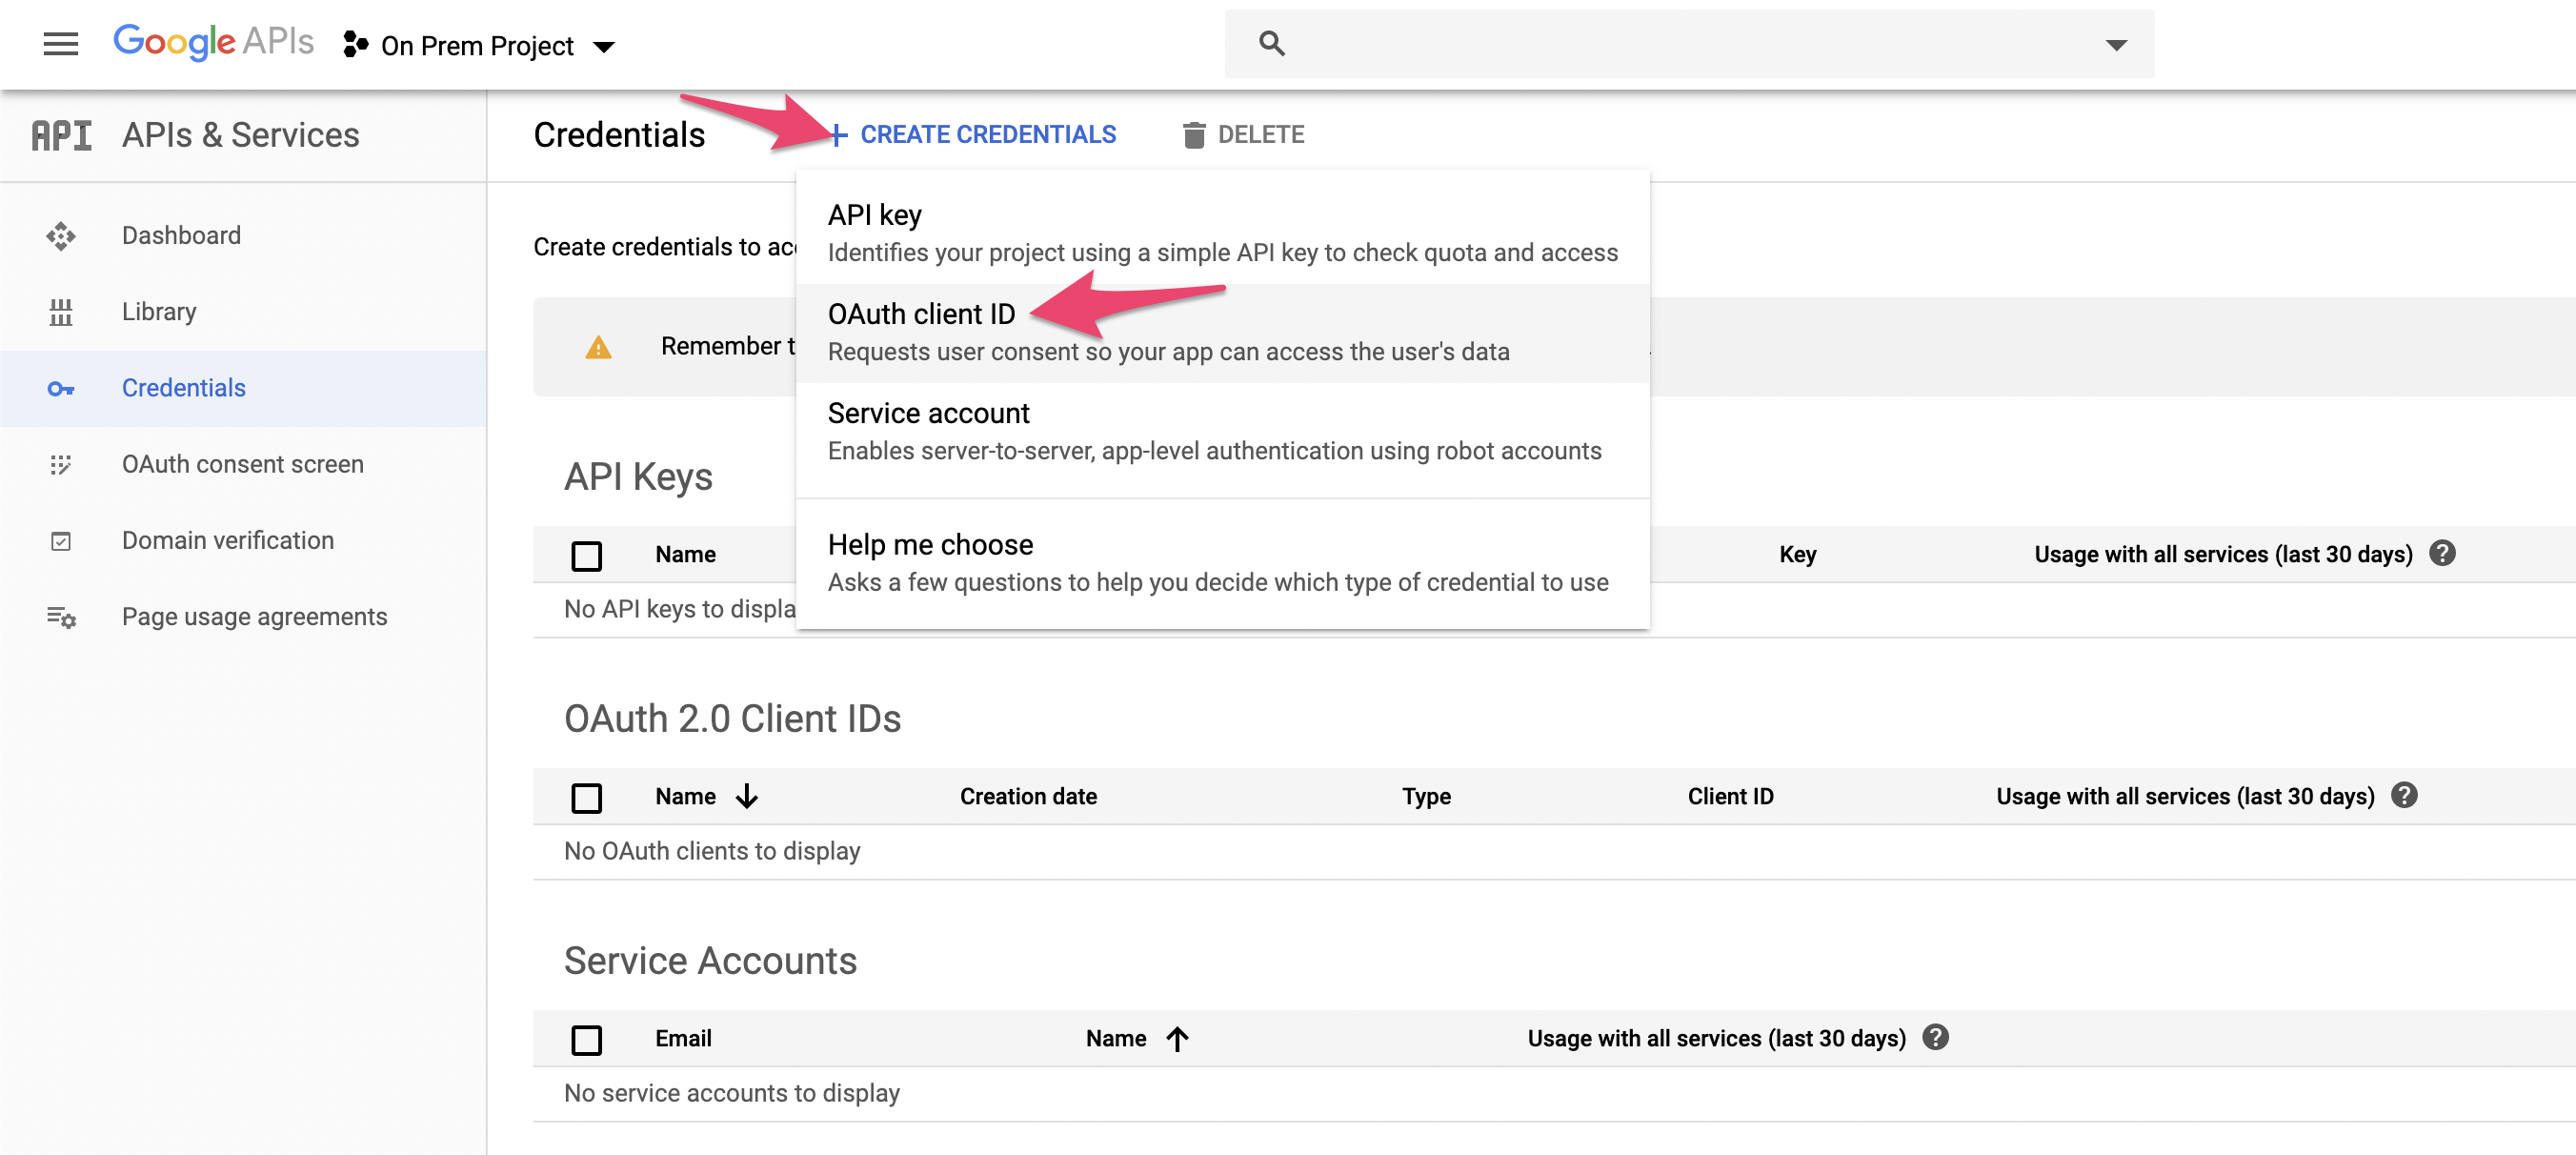Click the Email column header
Image resolution: width=2576 pixels, height=1155 pixels.
pos(683,1039)
